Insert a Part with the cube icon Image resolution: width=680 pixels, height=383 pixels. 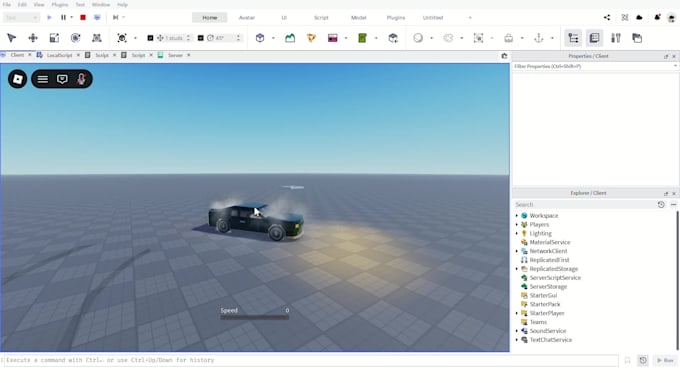260,38
